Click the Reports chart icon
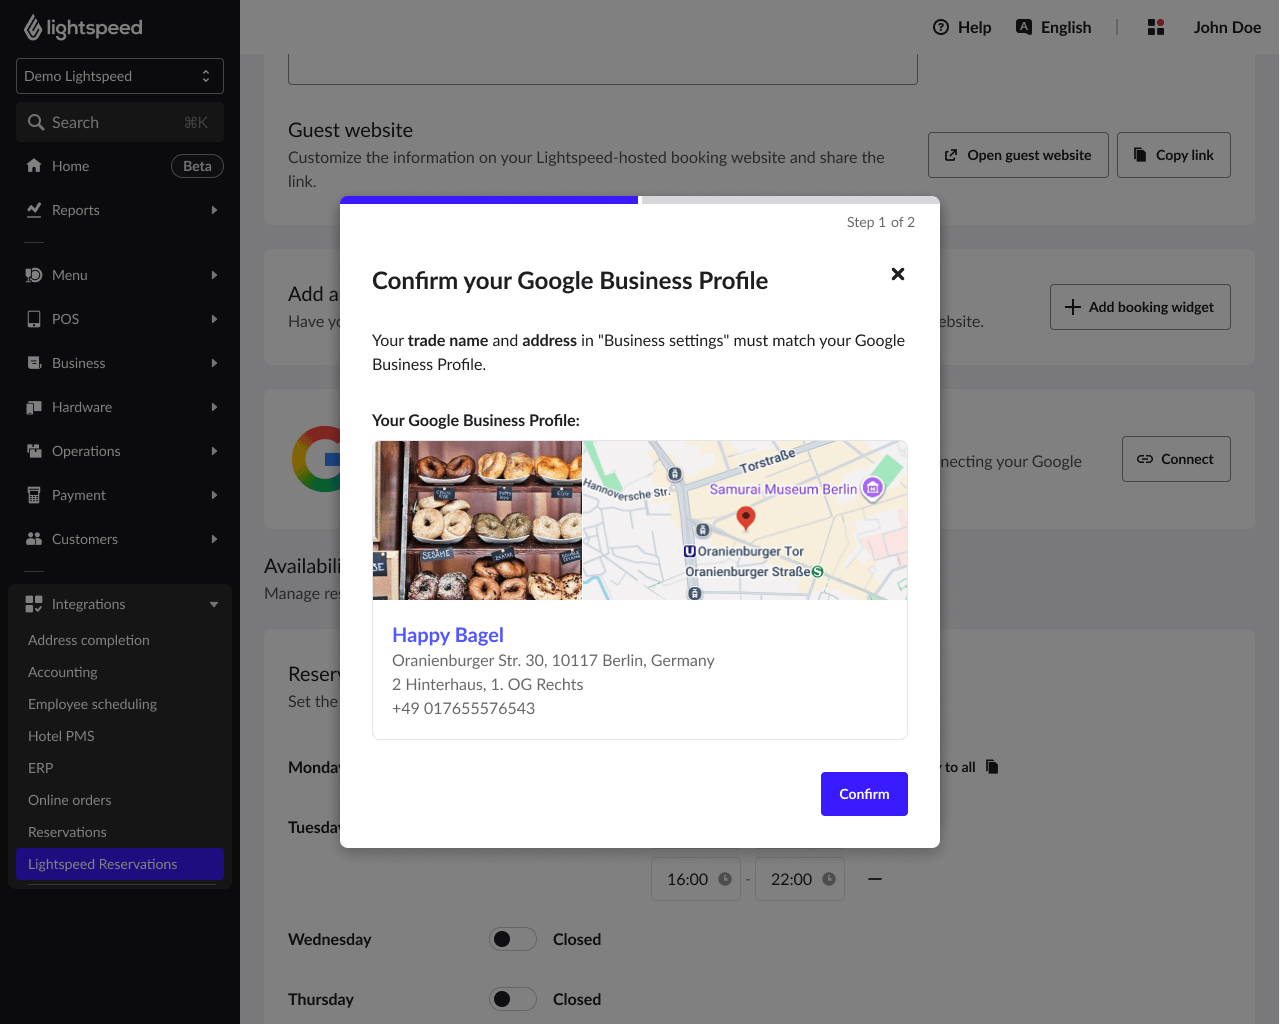 point(34,210)
